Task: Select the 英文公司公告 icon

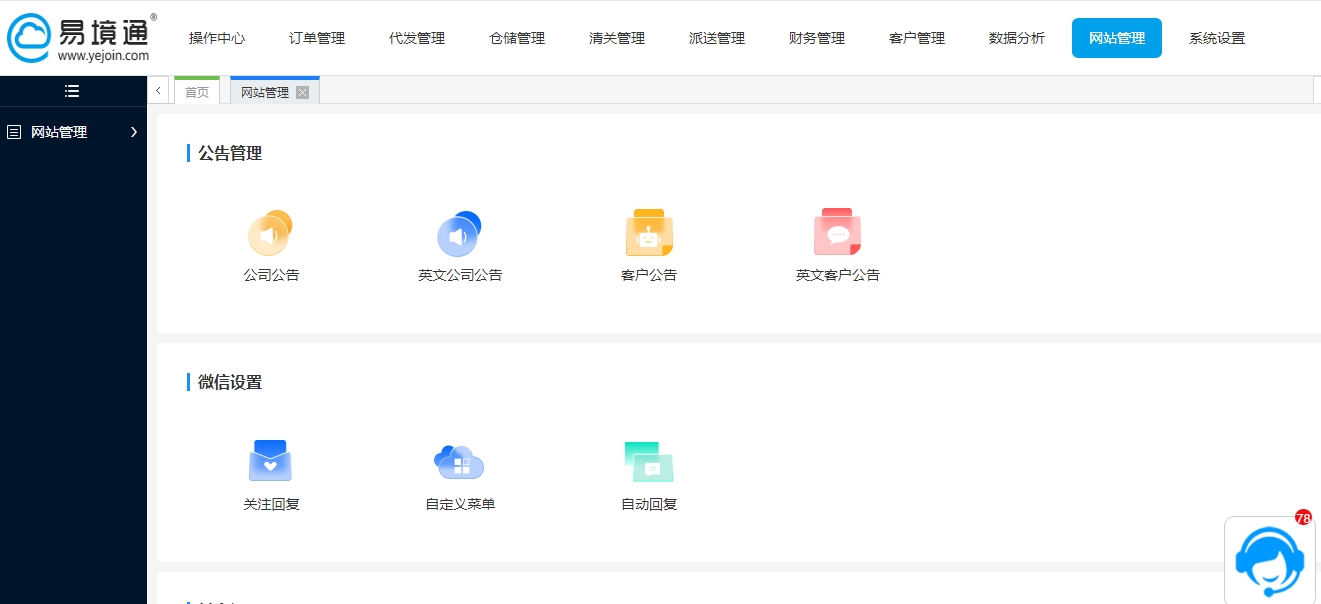Action: click(459, 231)
